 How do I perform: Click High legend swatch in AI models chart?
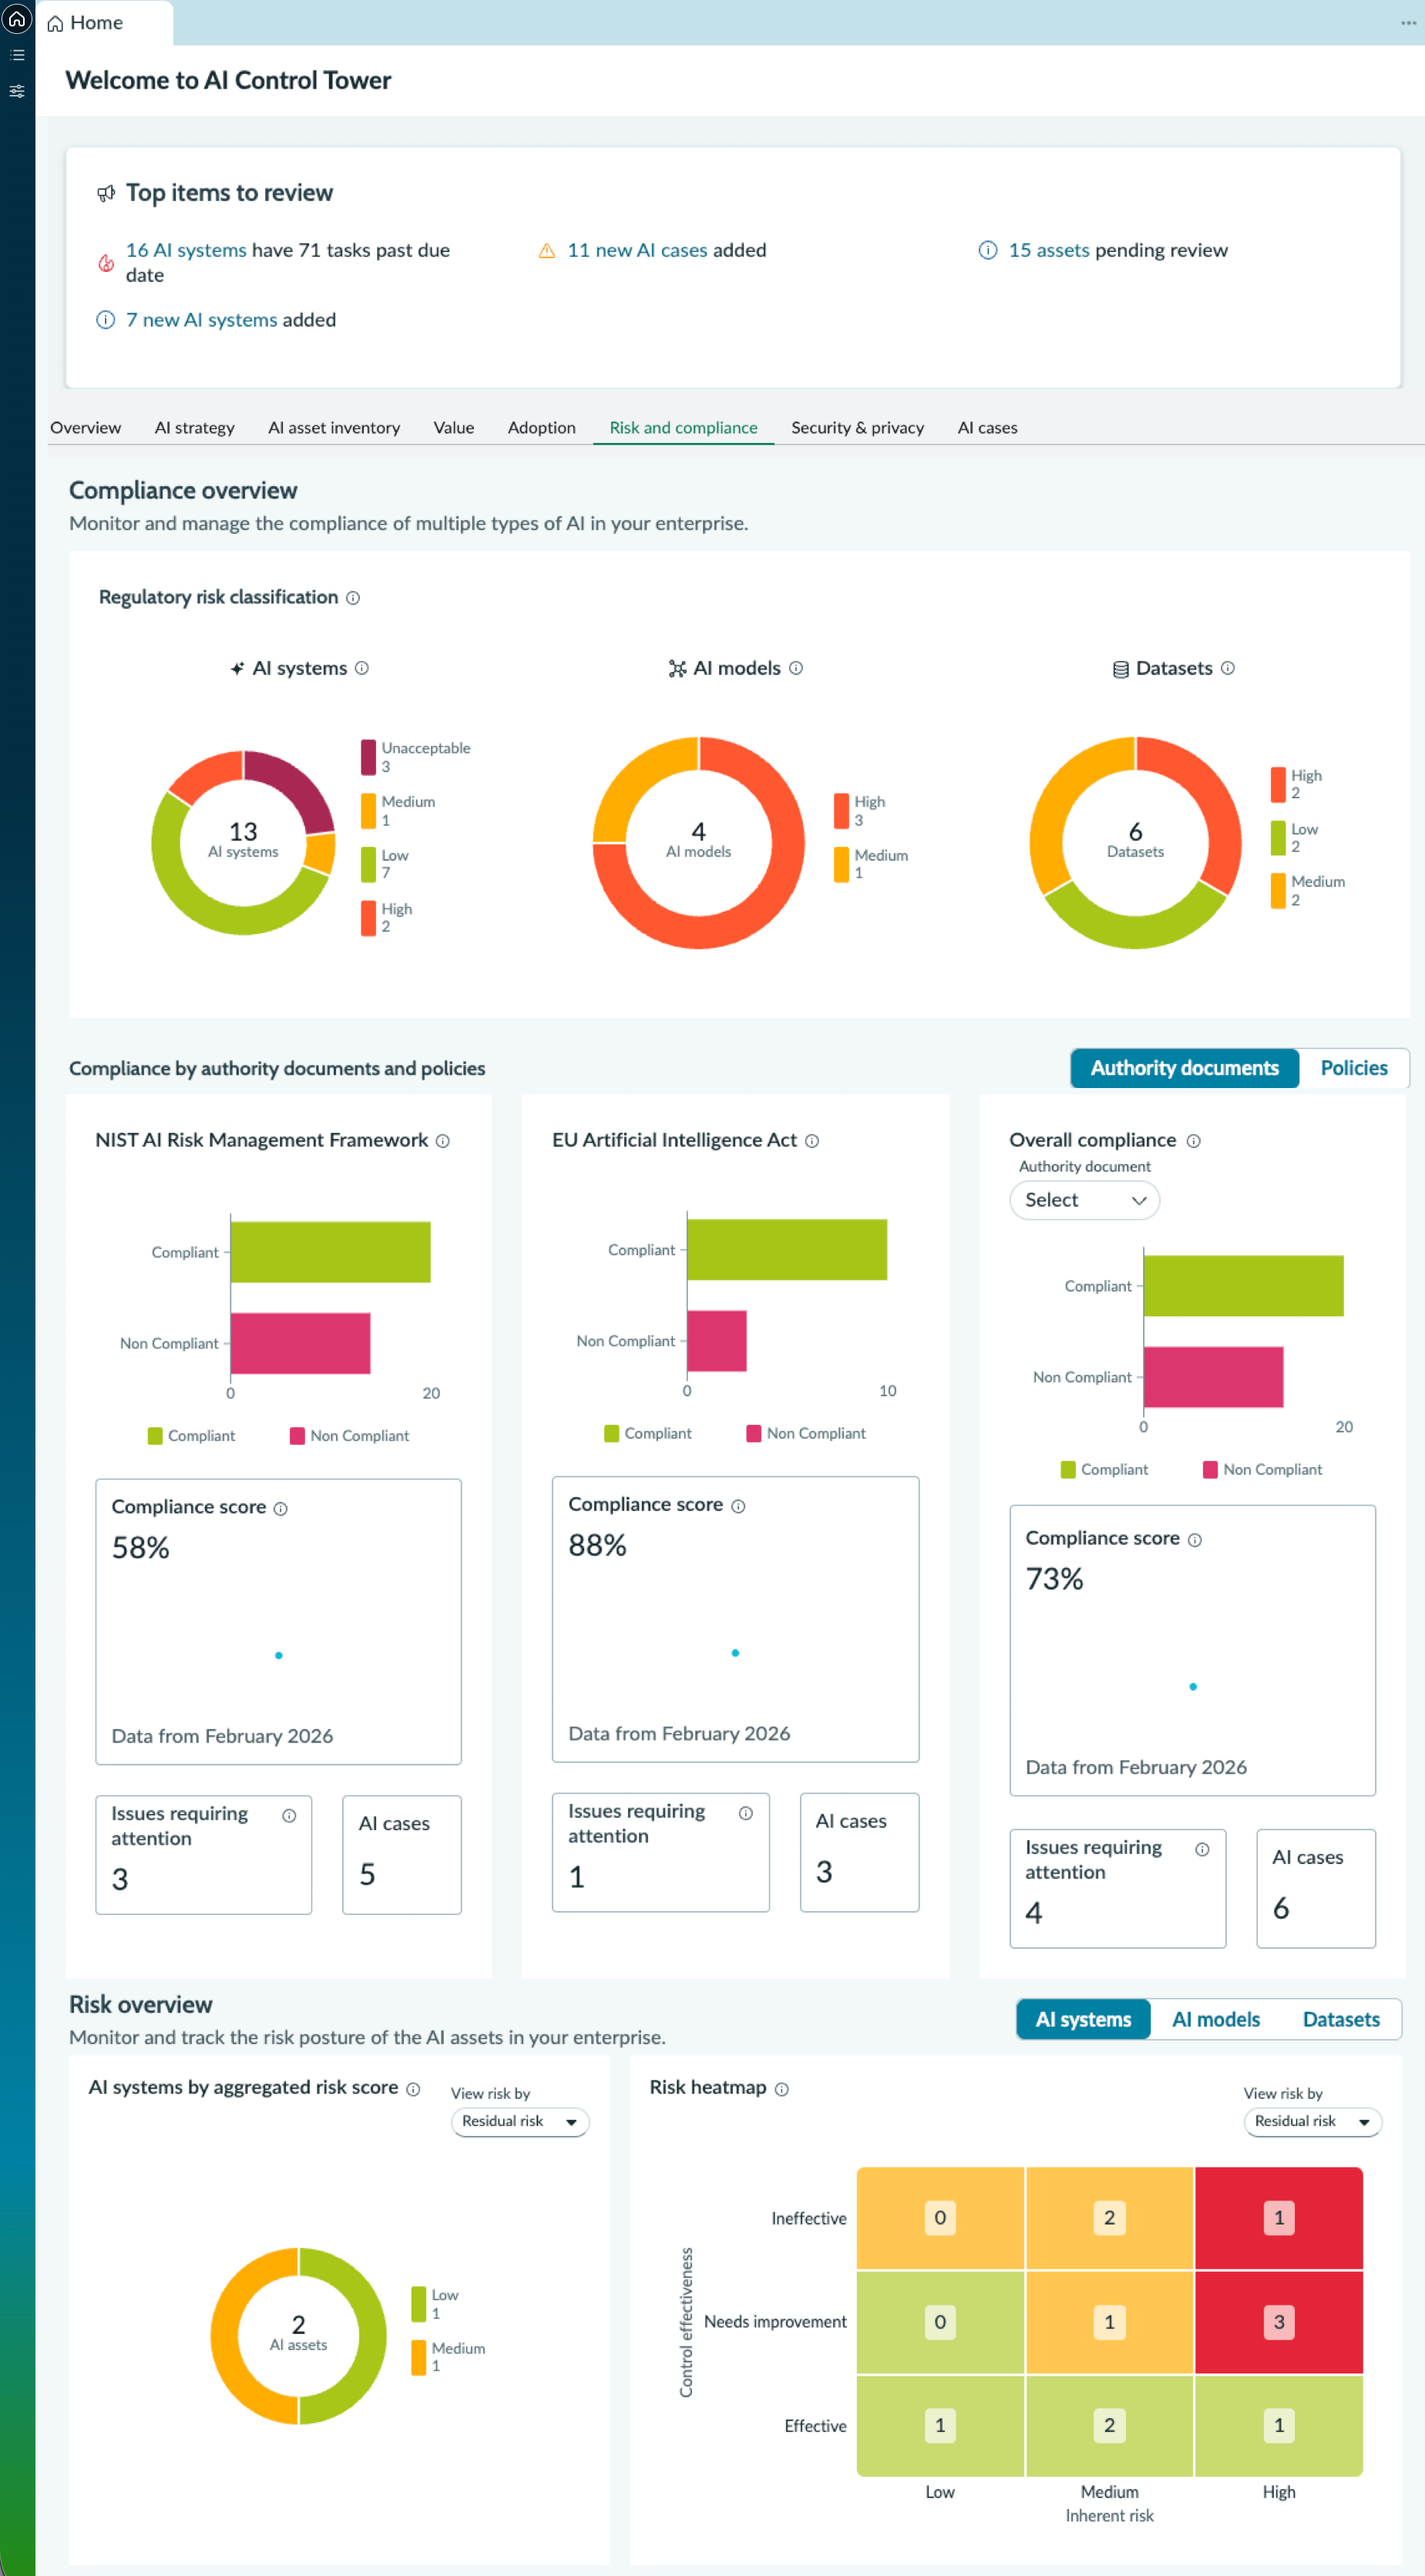[x=841, y=811]
